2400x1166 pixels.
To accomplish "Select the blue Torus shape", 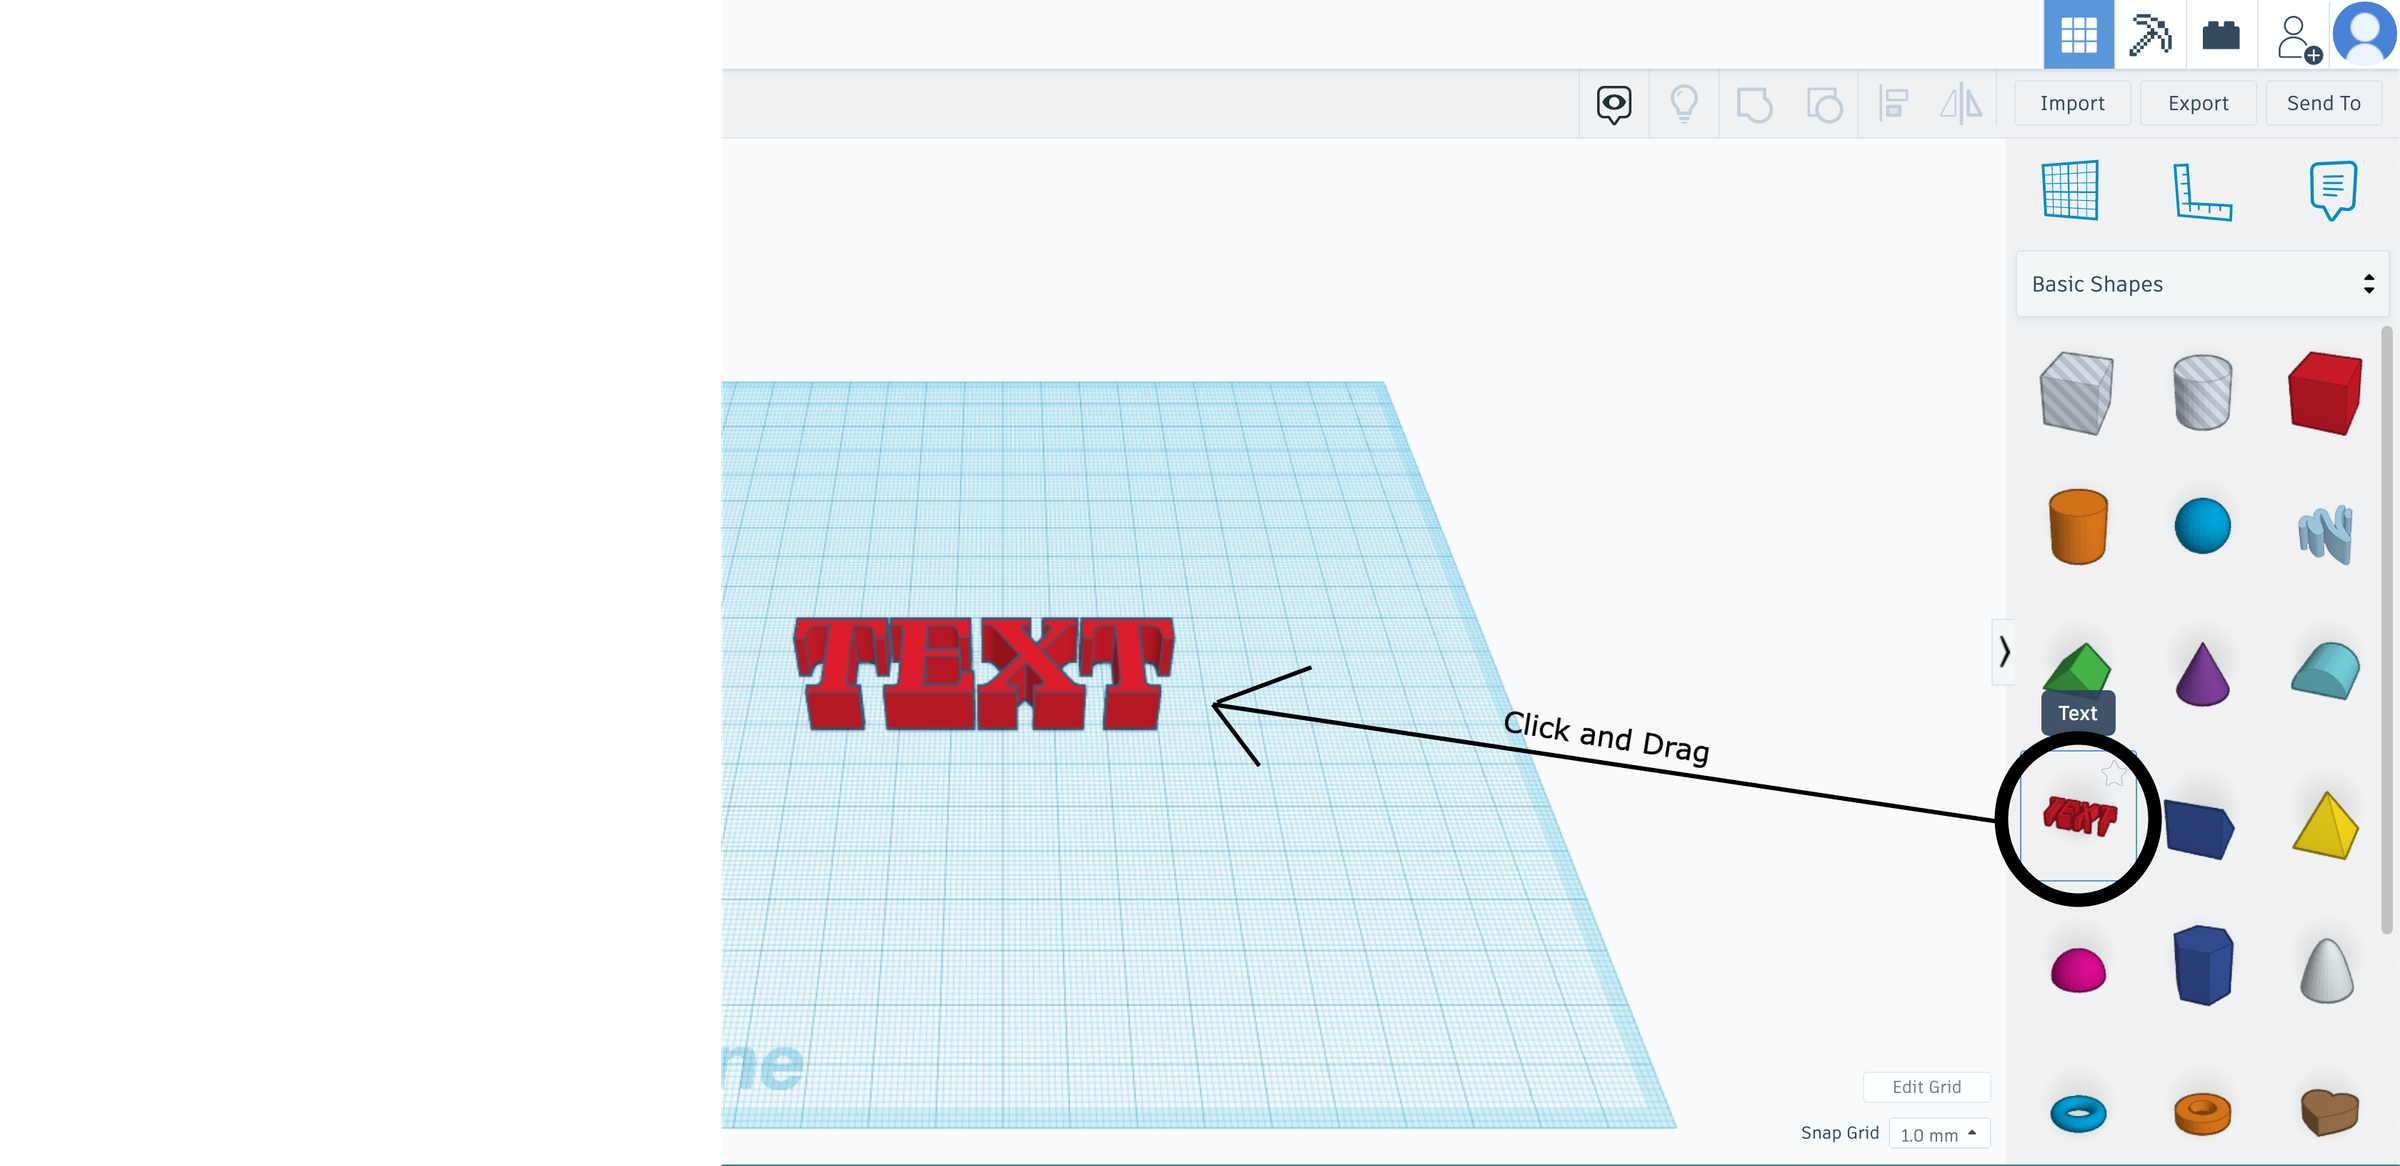I will pyautogui.click(x=2079, y=1111).
